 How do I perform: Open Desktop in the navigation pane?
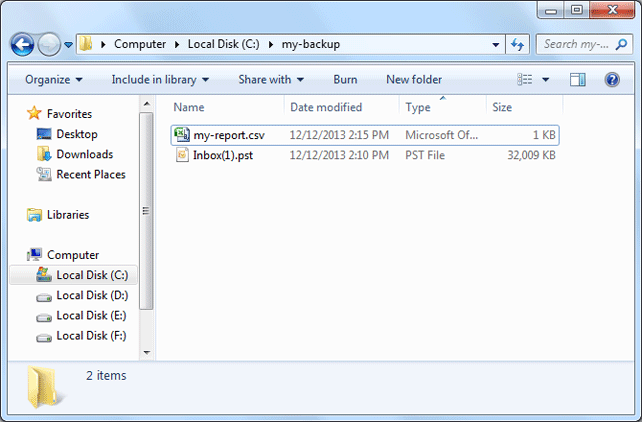click(x=77, y=134)
